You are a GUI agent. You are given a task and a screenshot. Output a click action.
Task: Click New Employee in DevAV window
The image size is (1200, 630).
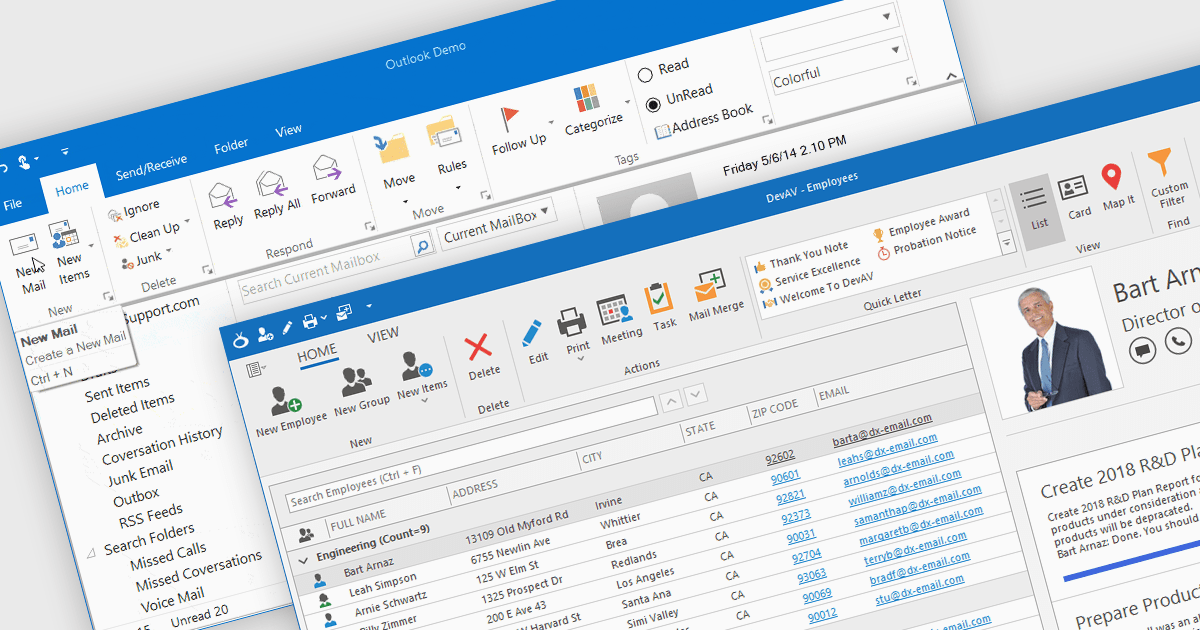(x=290, y=410)
